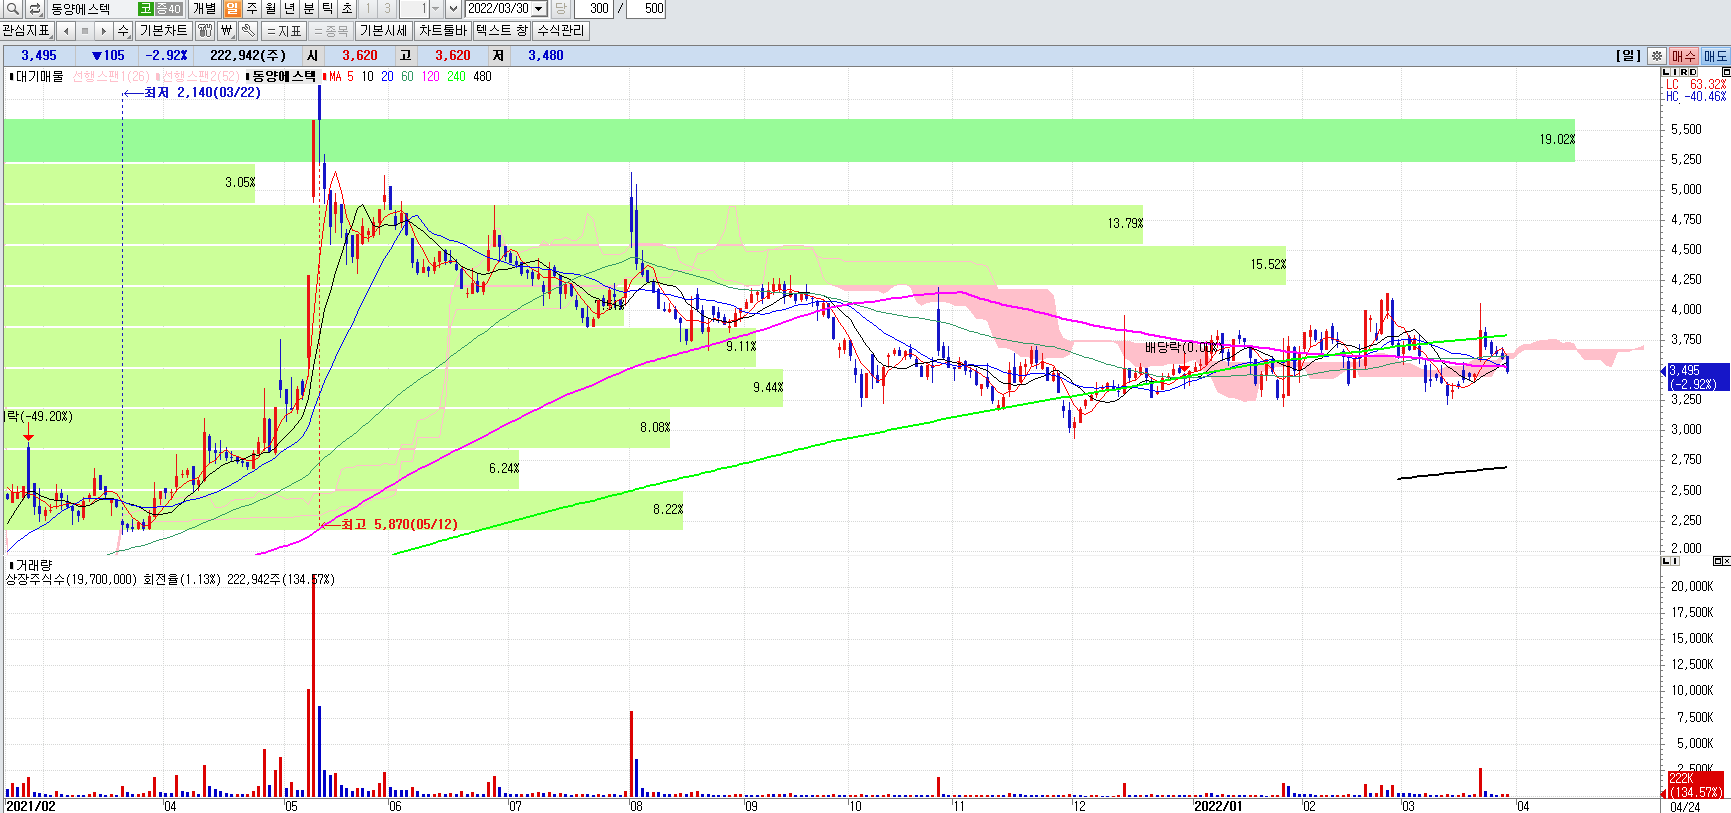Click the greyed 1 interval button

click(x=368, y=9)
